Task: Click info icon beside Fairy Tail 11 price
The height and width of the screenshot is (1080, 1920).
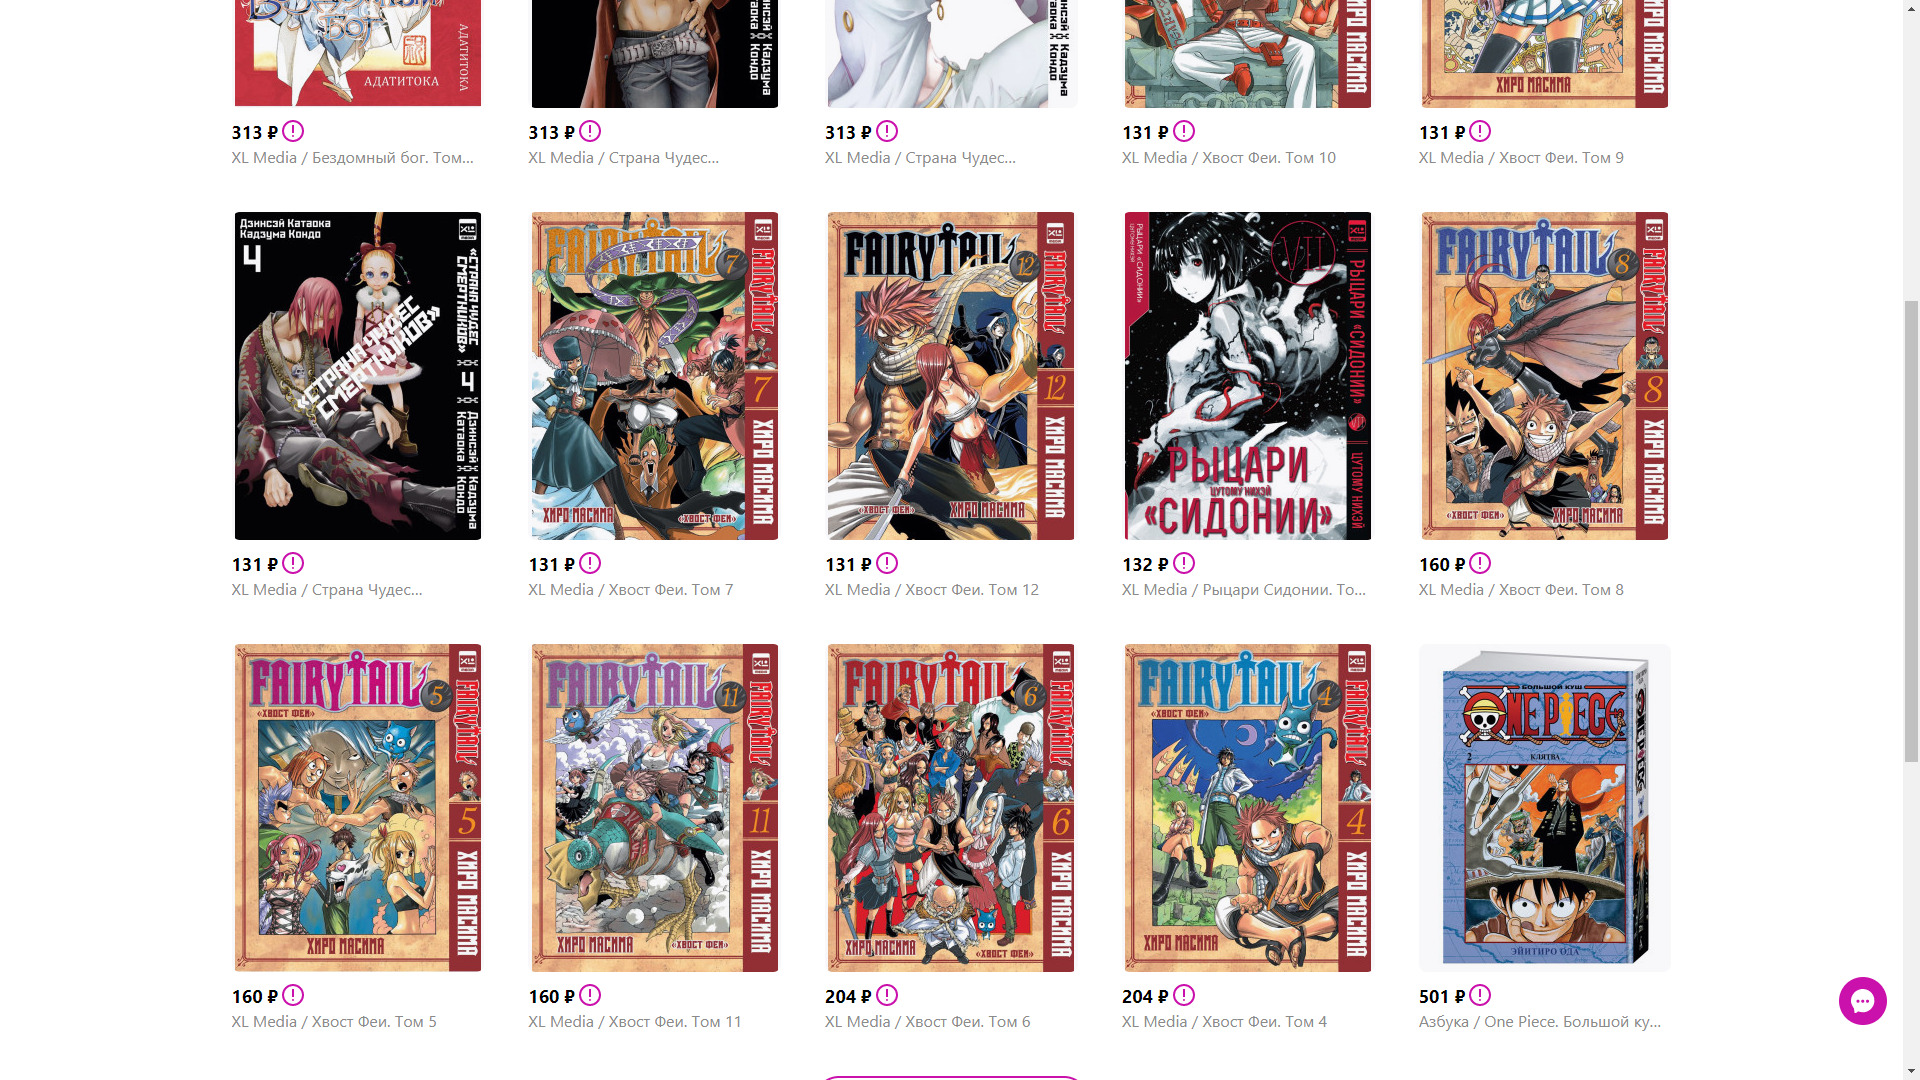Action: coord(590,995)
